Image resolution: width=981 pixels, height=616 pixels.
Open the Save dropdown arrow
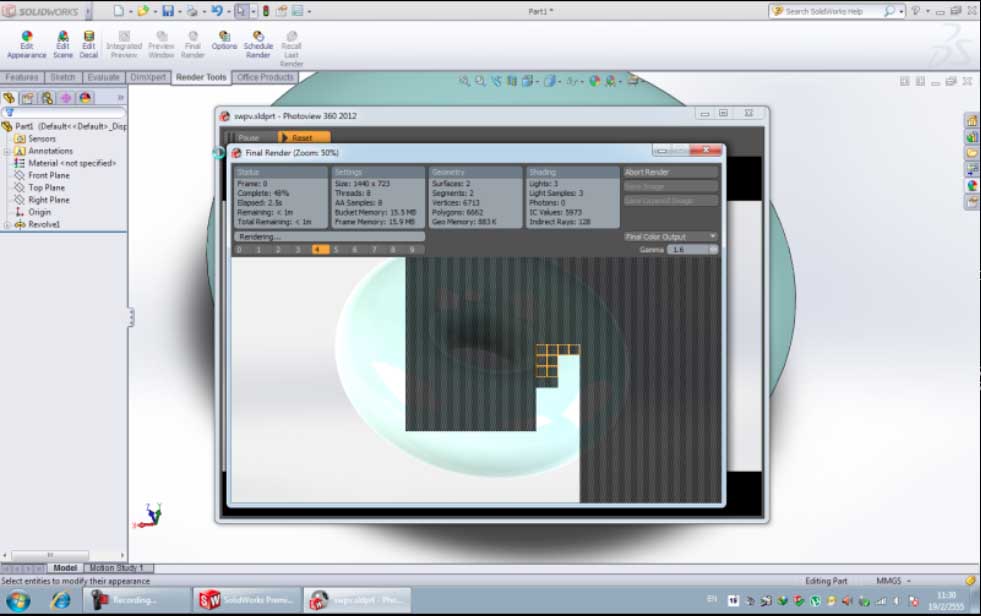pos(180,11)
